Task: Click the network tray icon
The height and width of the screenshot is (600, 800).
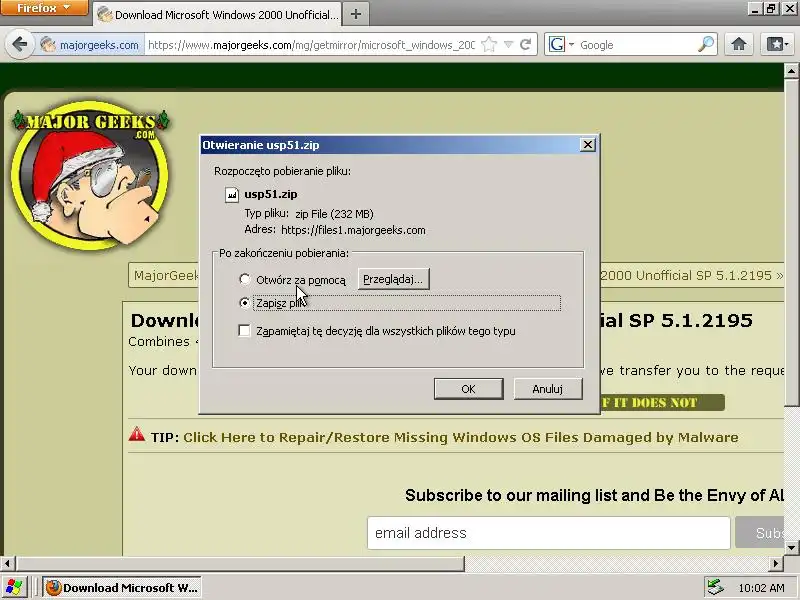Action: 715,588
